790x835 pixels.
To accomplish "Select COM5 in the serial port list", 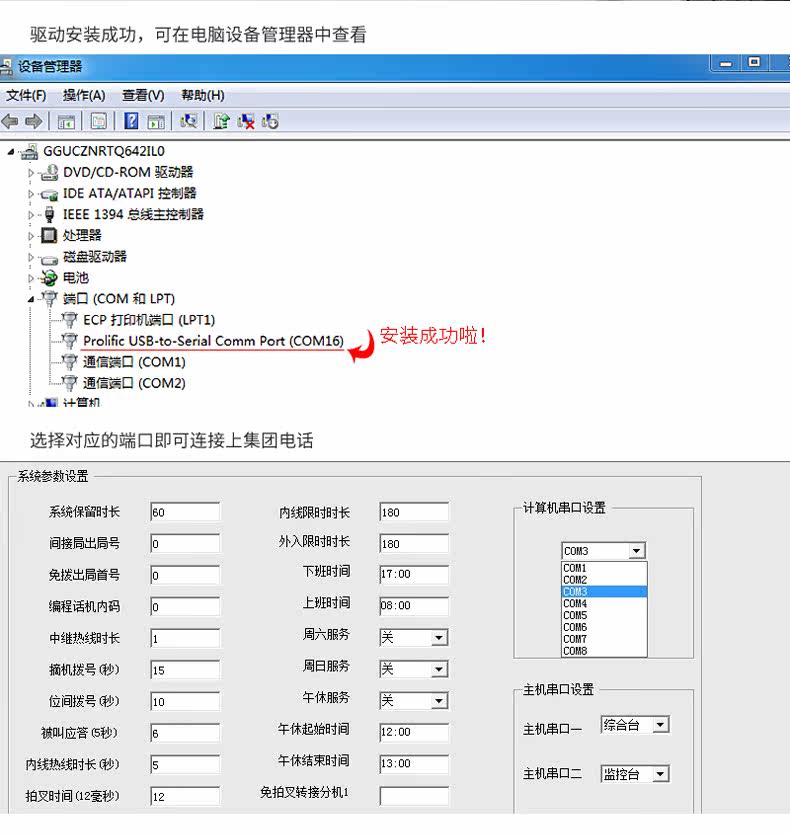I will (604, 615).
